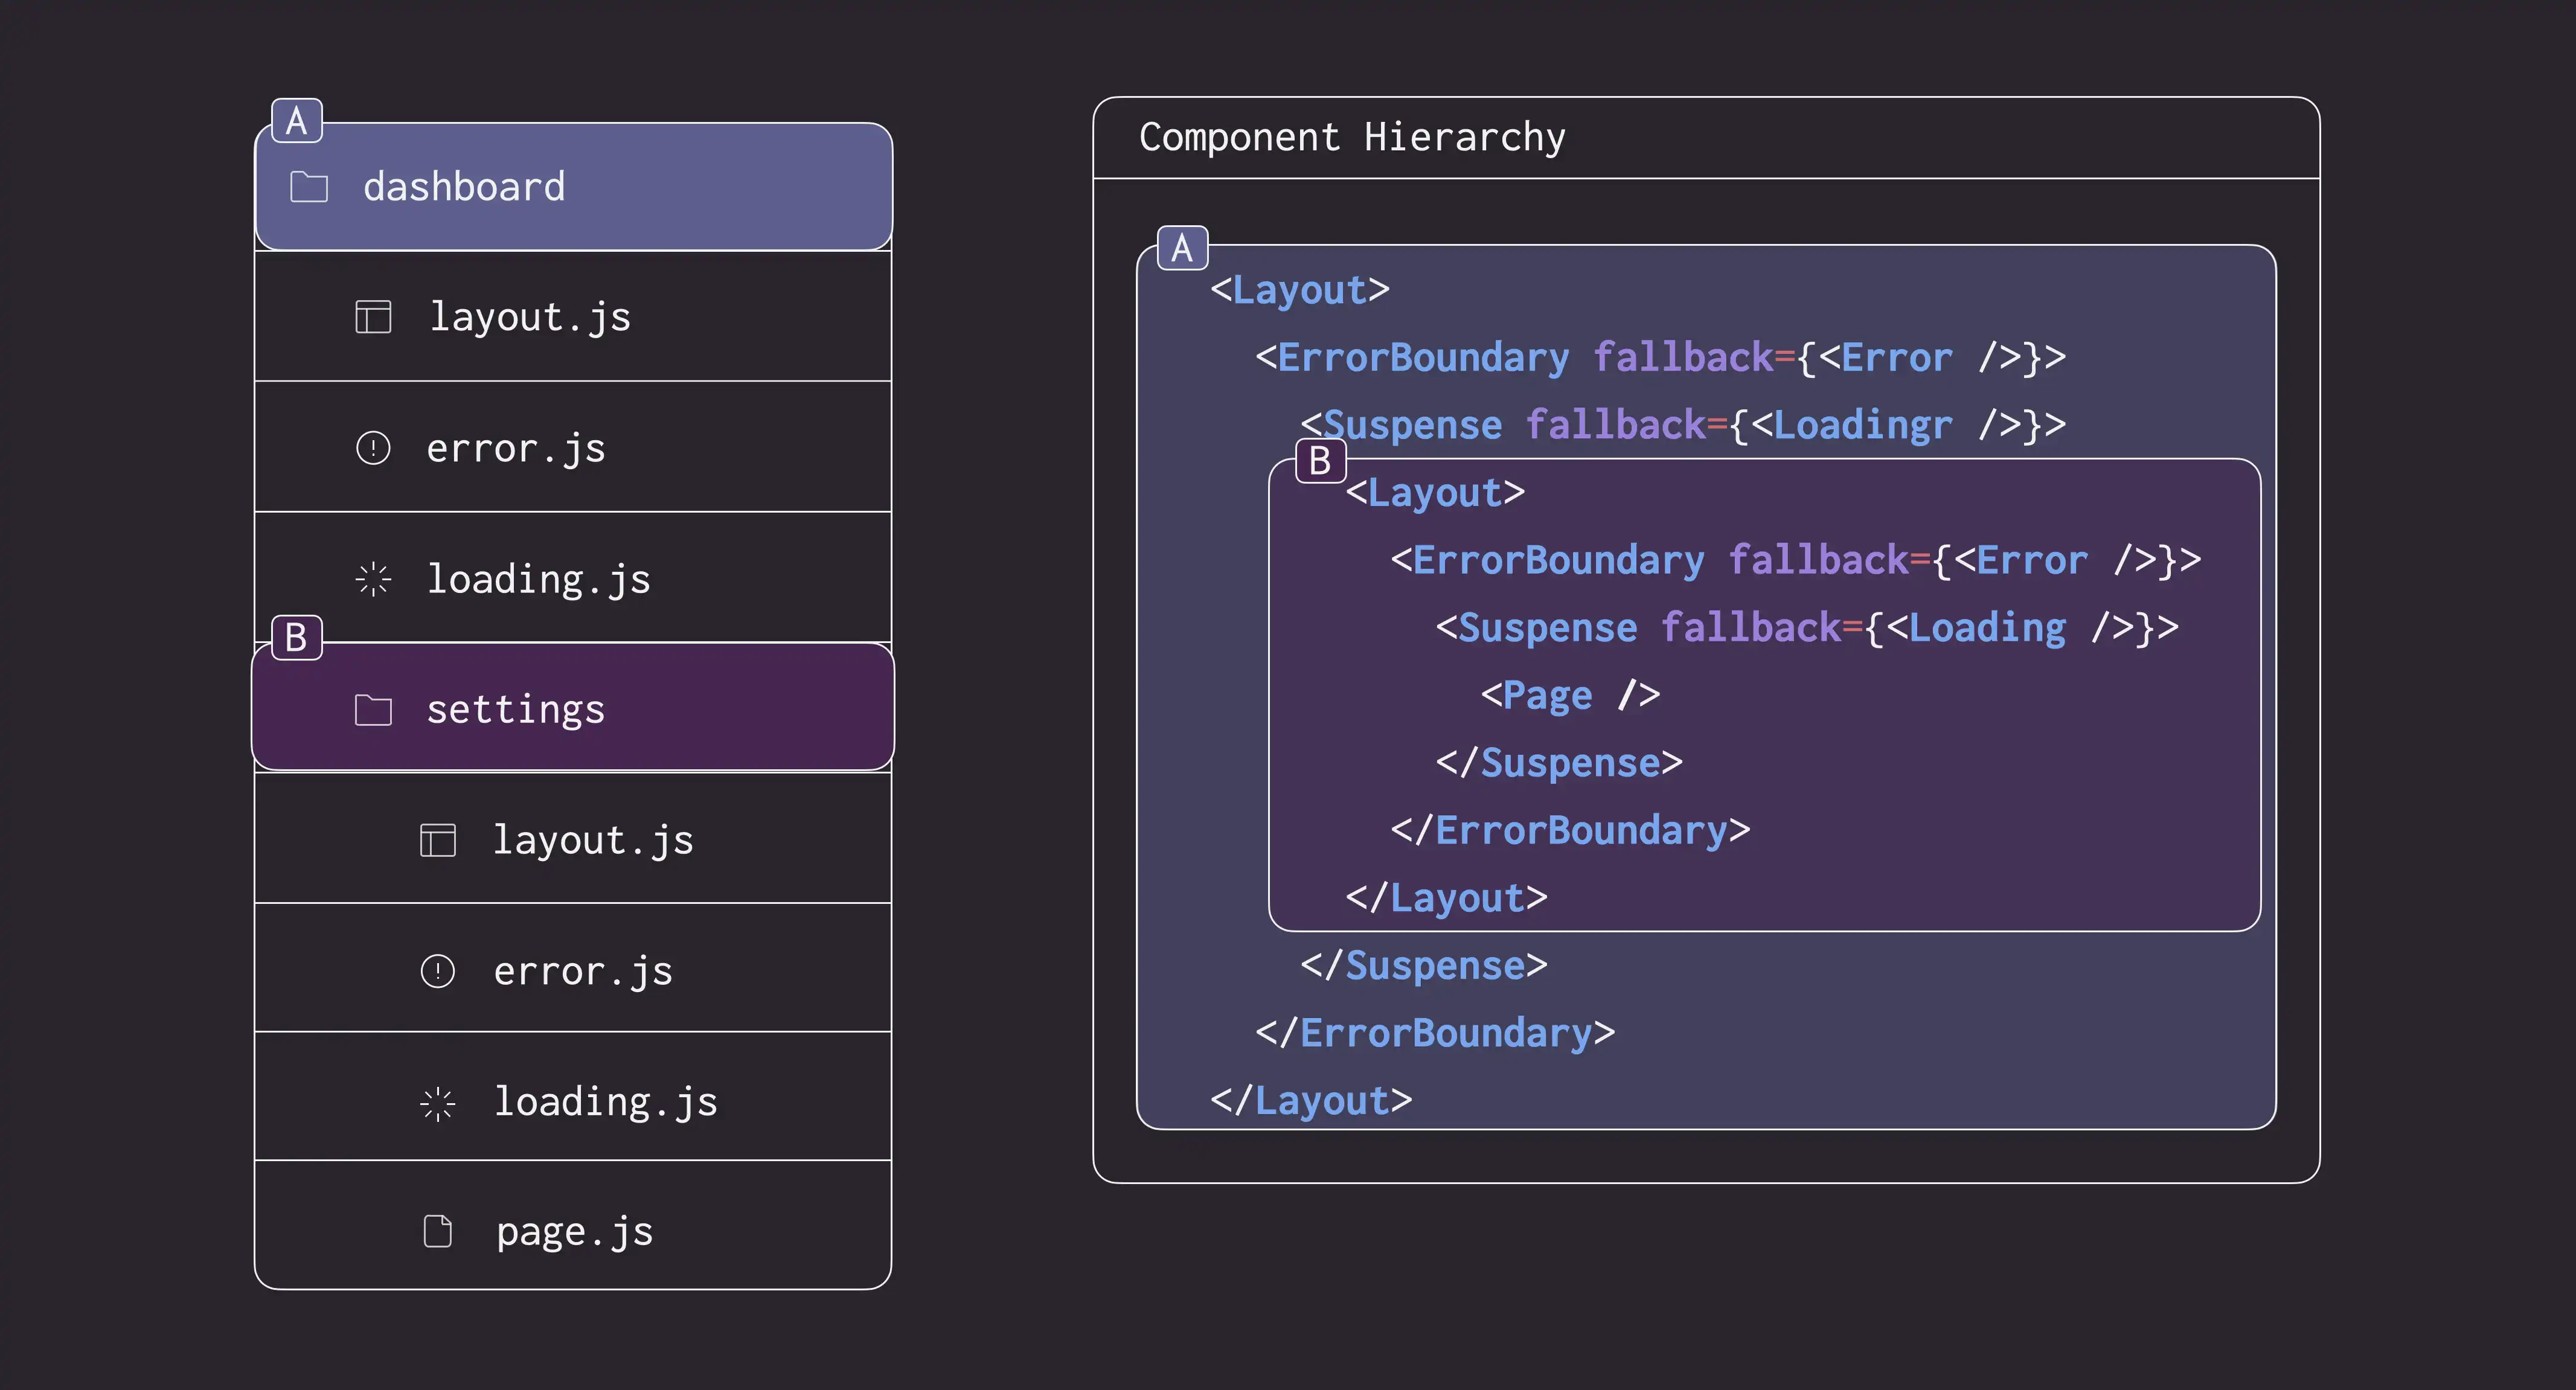Viewport: 2576px width, 1390px height.
Task: Click the alert icon of settings' error.js
Action: click(437, 971)
